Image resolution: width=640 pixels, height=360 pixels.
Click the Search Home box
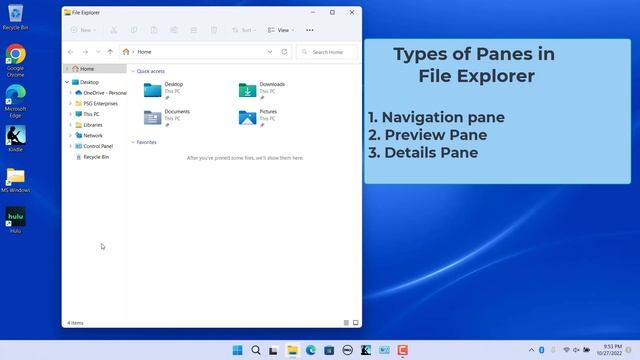[327, 52]
